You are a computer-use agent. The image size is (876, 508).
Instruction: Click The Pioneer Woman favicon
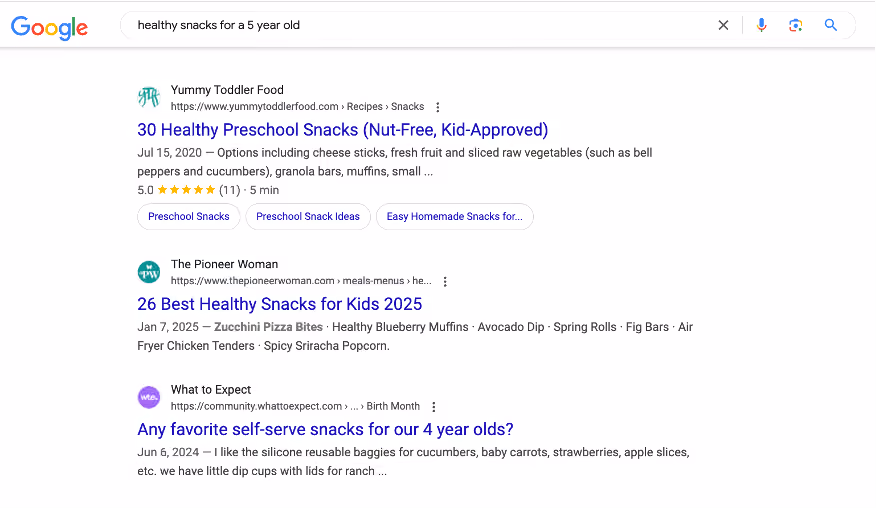point(149,272)
